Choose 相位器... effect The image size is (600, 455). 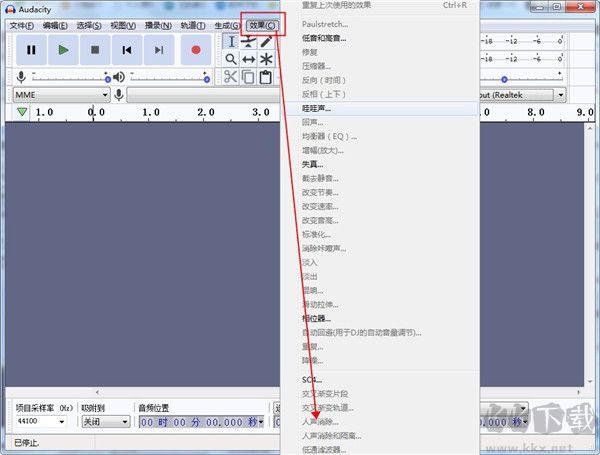(380, 318)
